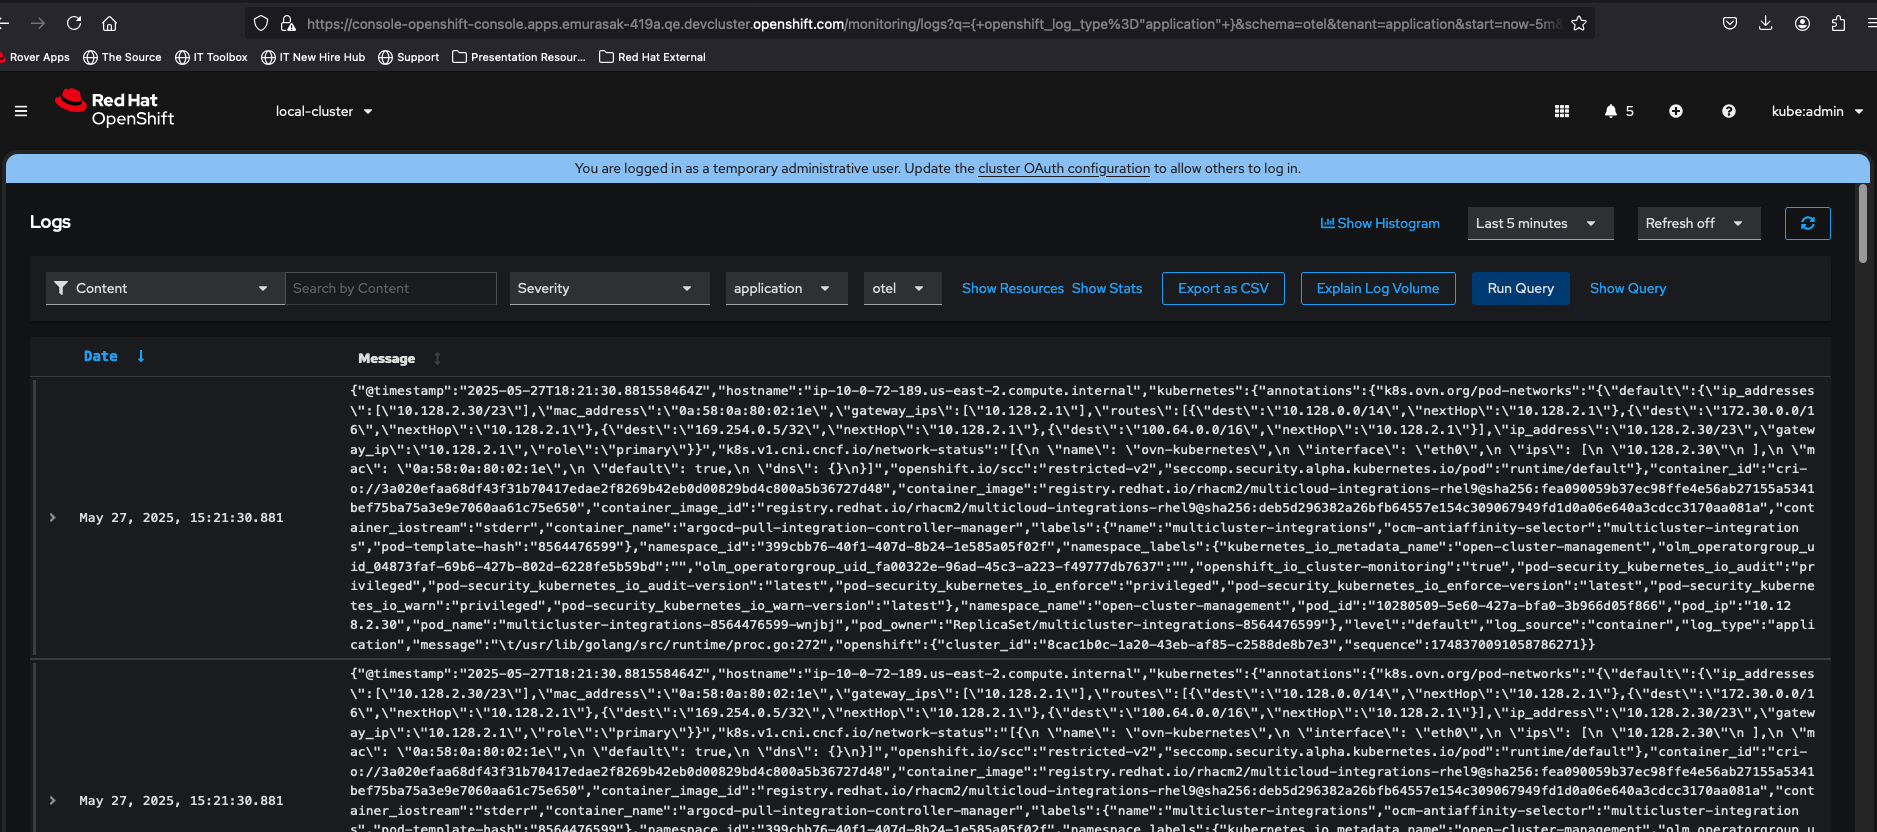The height and width of the screenshot is (832, 1877).
Task: Click Export as CSV button
Action: click(x=1223, y=288)
